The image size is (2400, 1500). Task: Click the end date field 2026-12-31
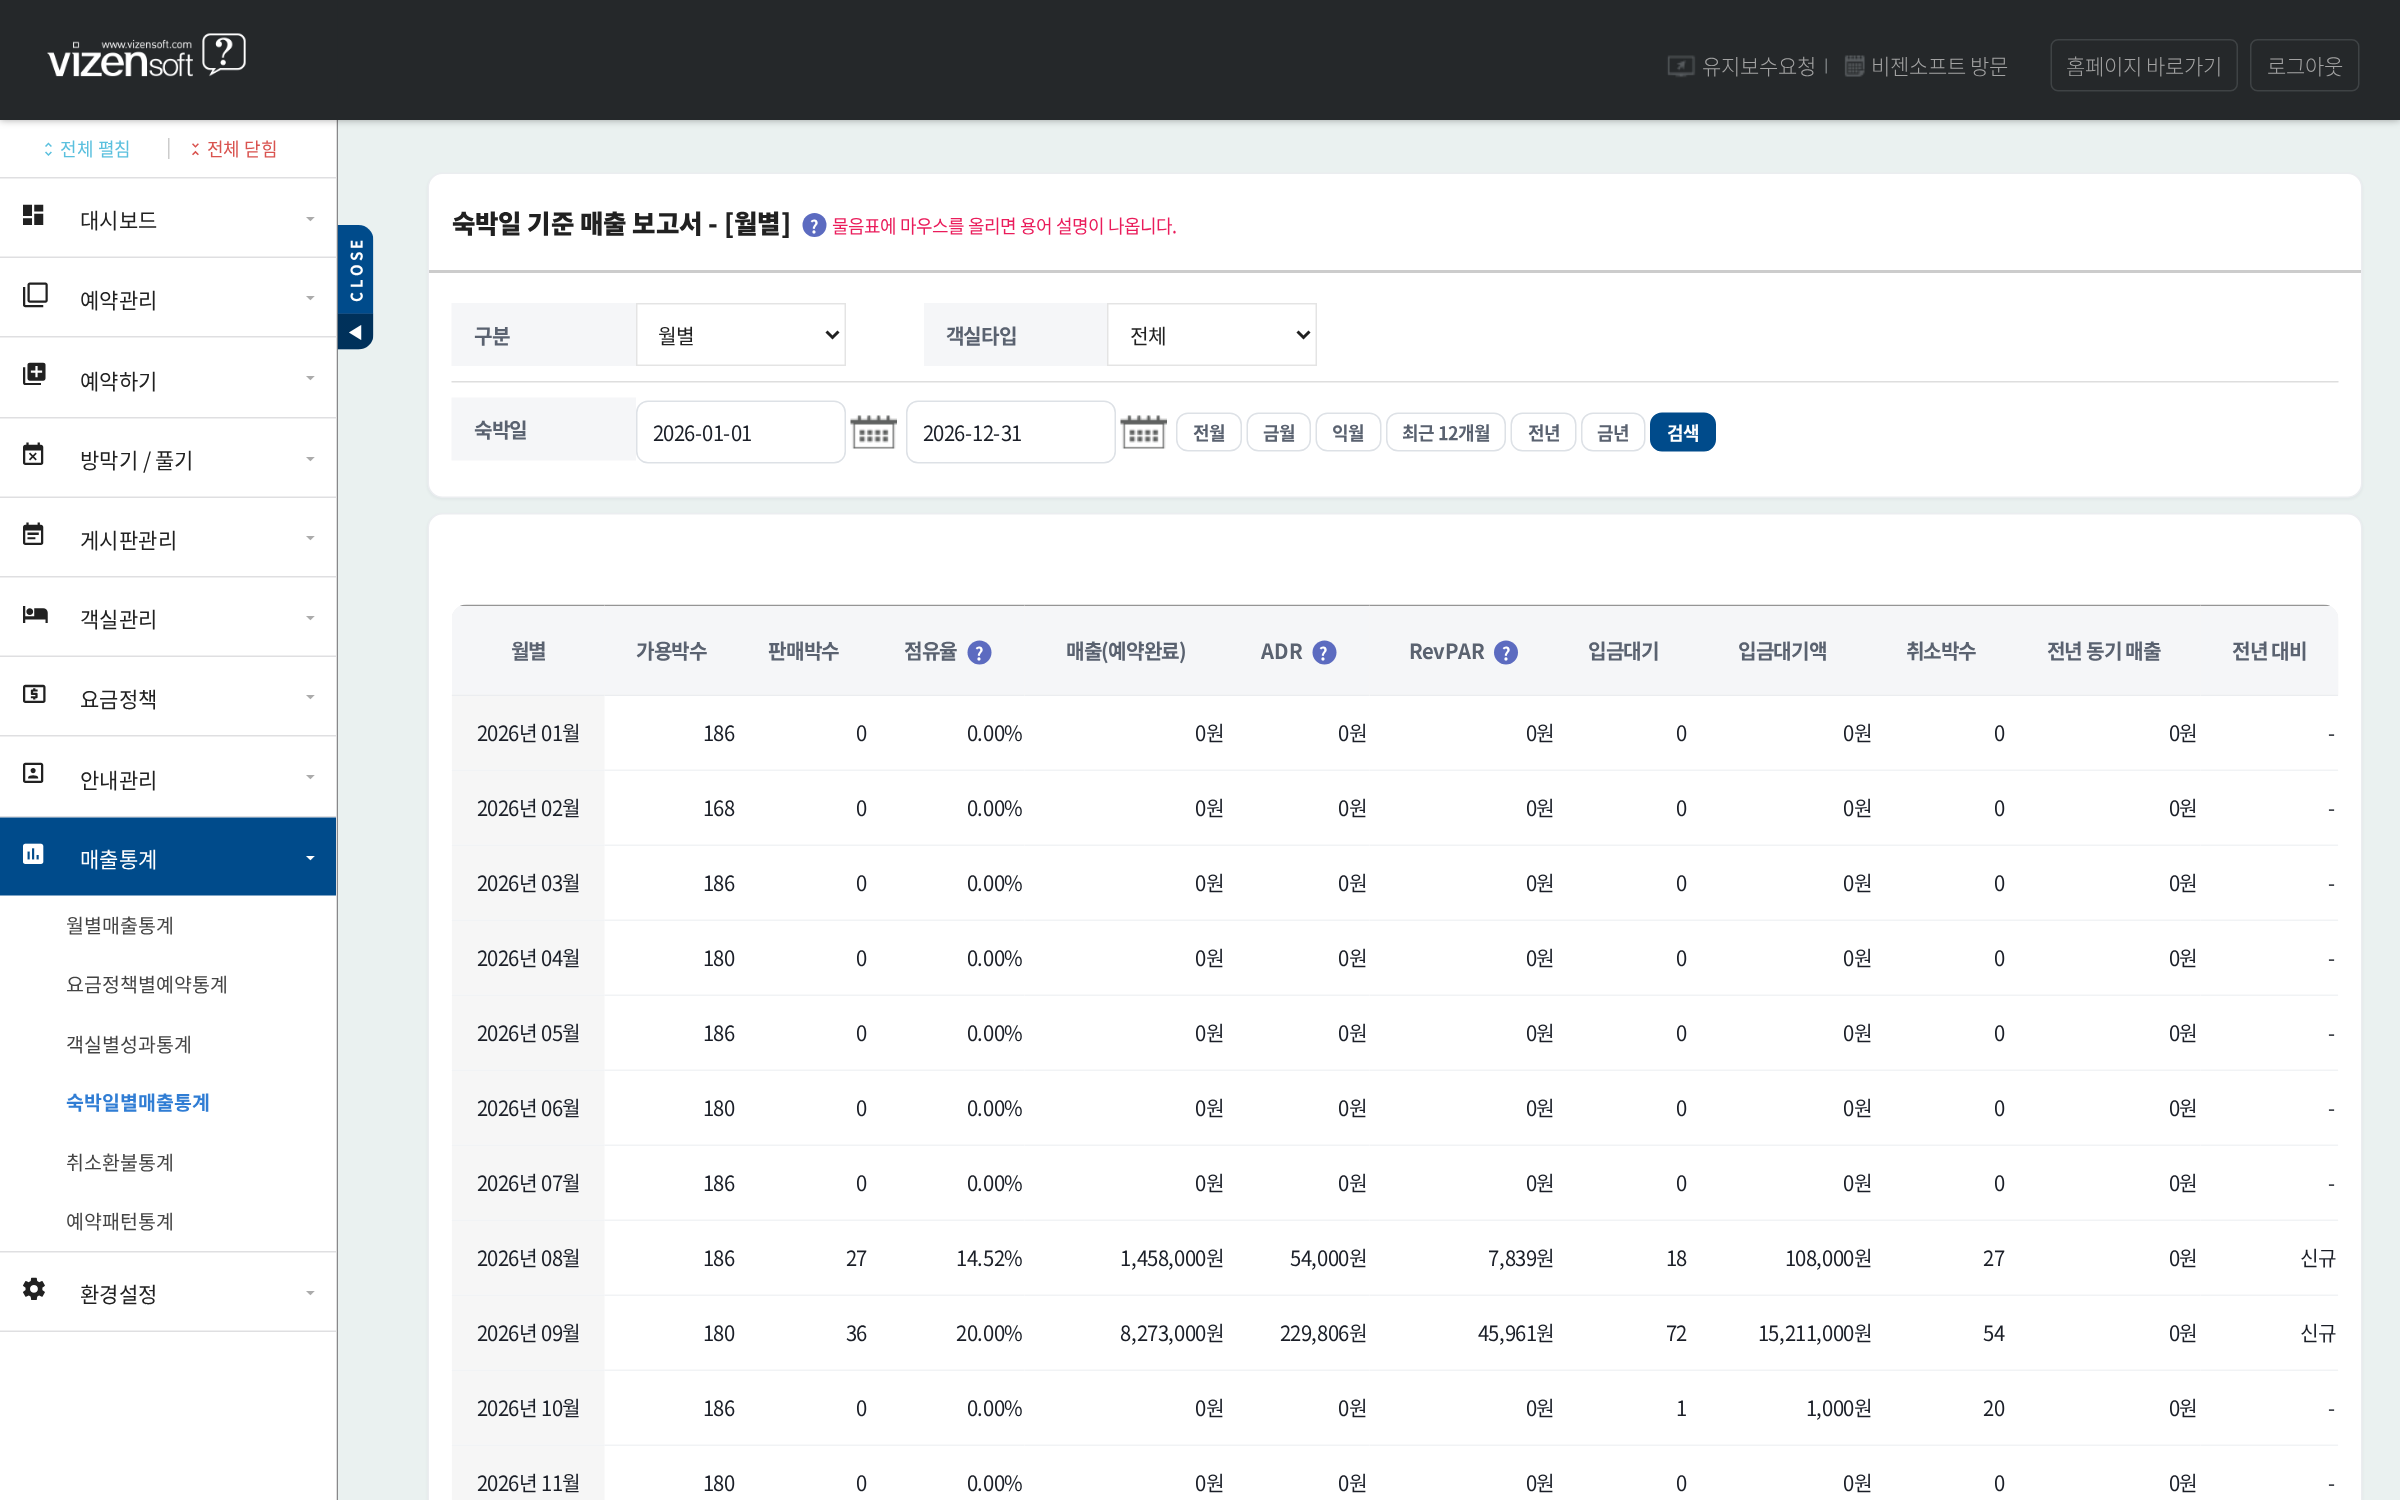1010,432
